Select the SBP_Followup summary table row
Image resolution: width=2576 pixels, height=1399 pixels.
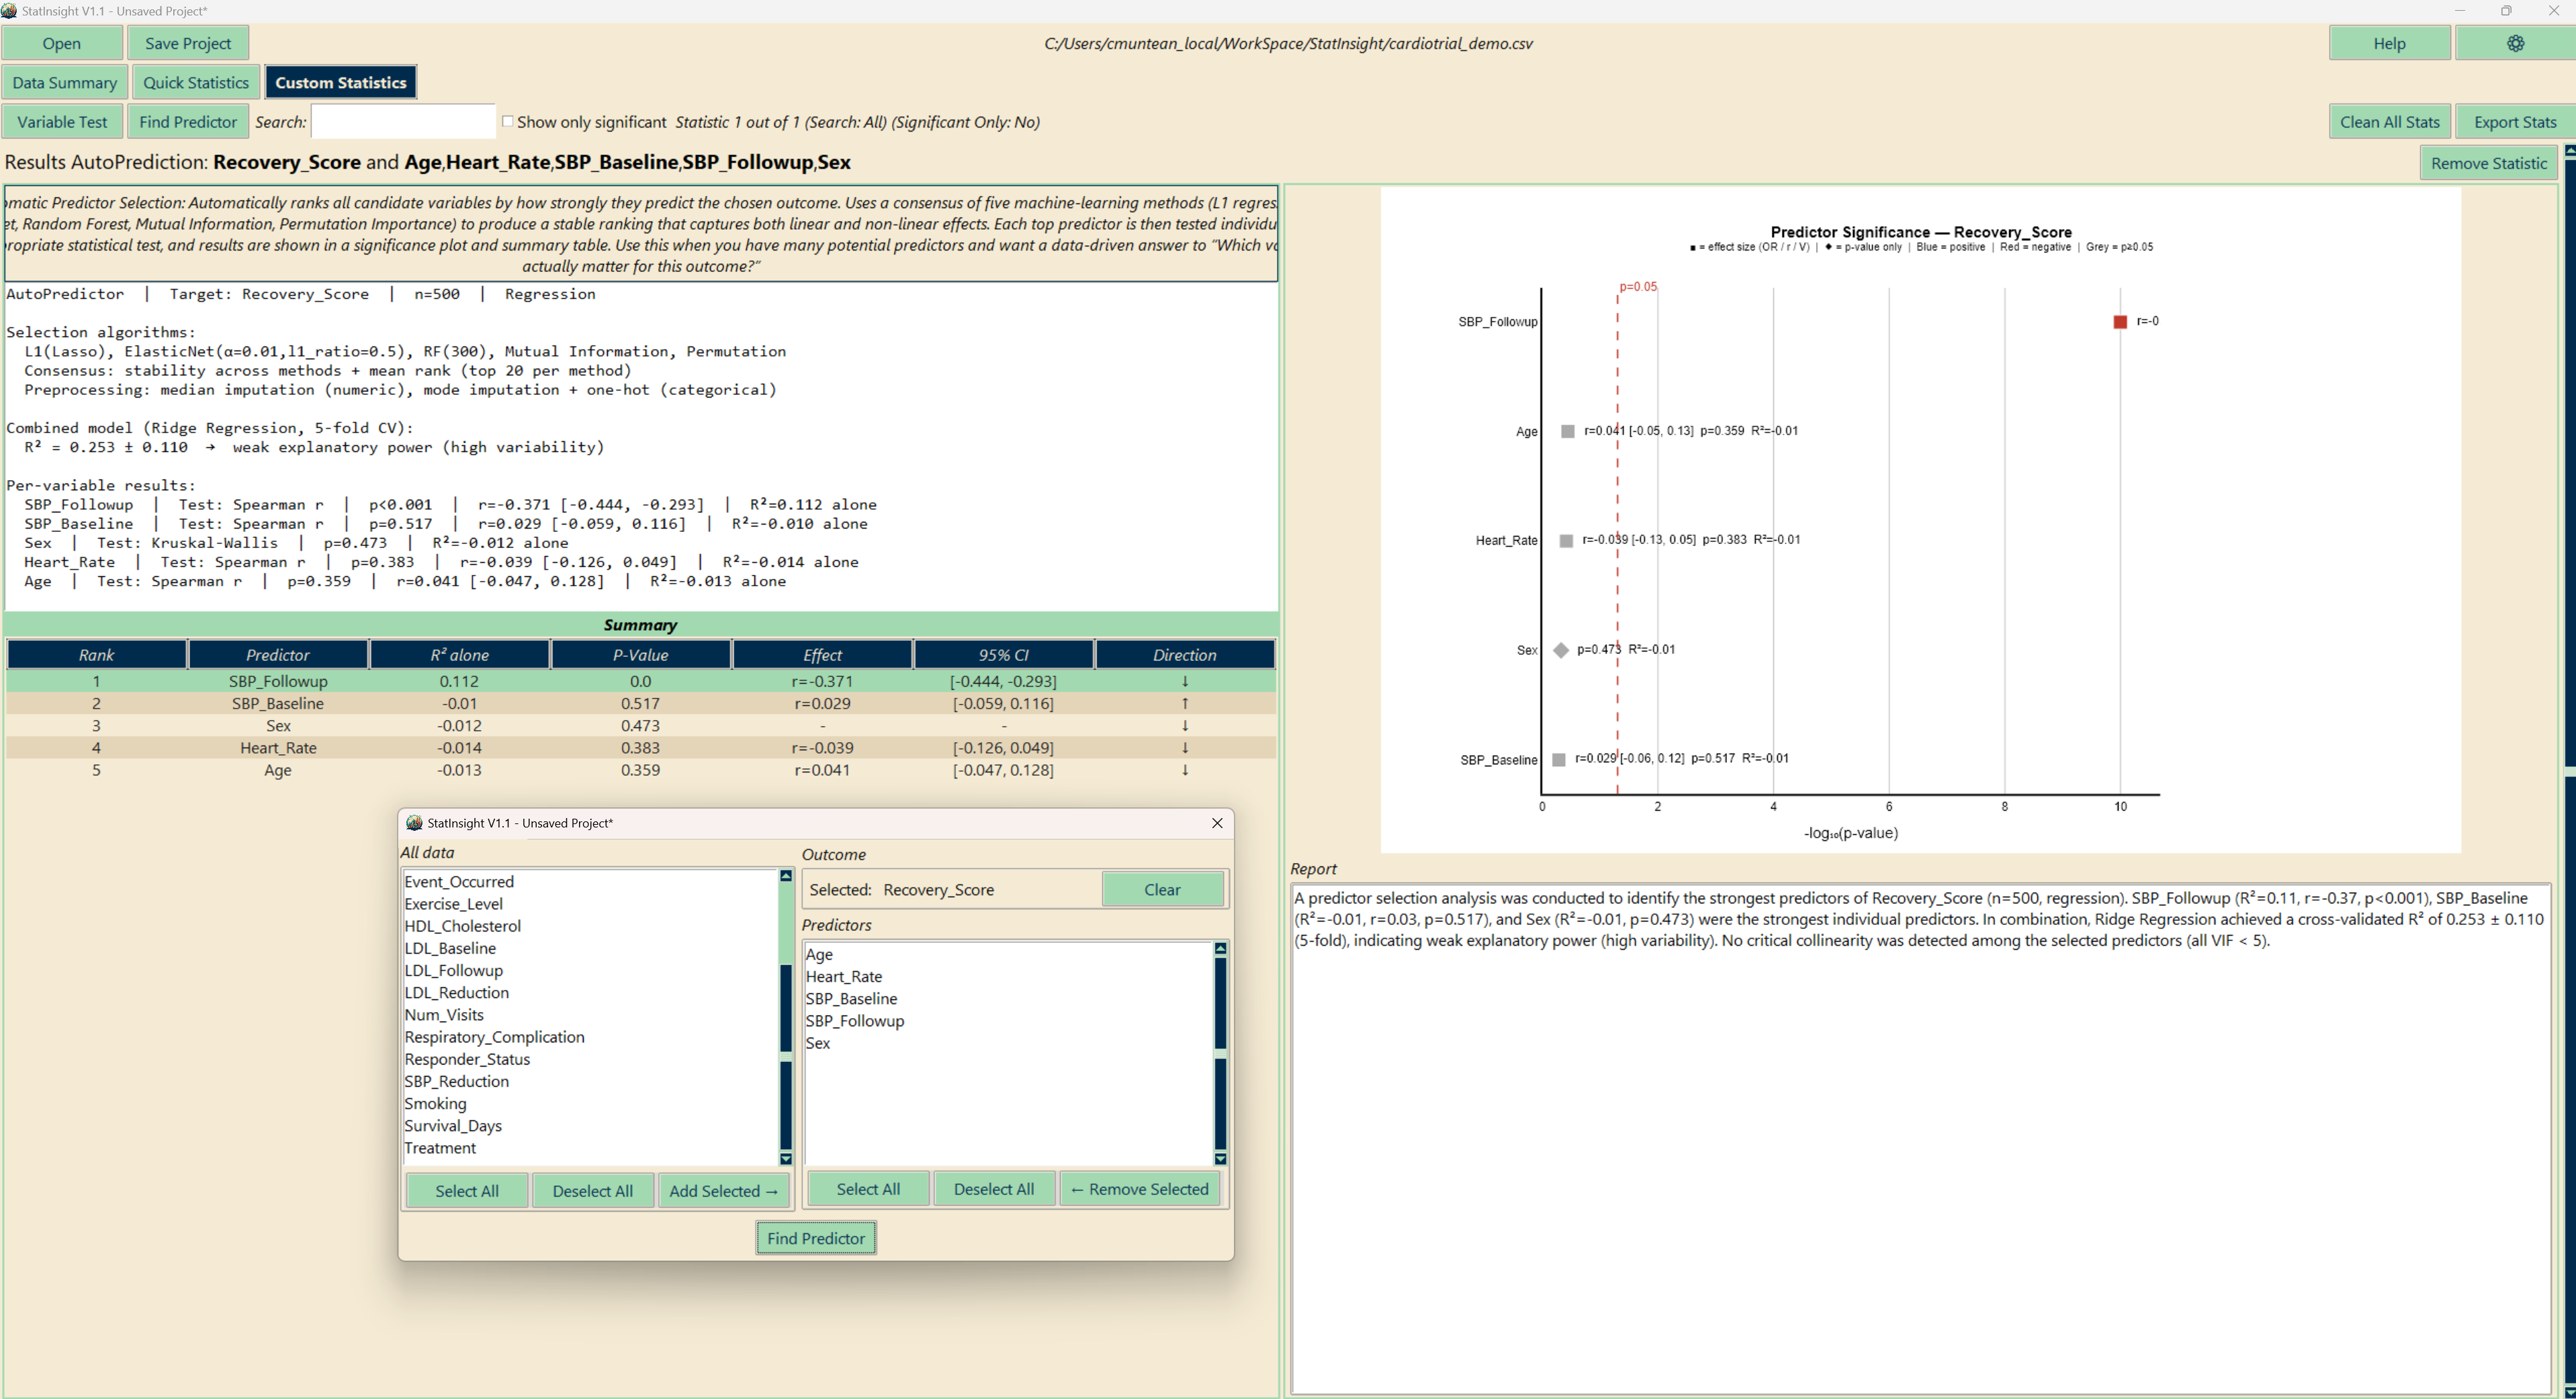[x=641, y=681]
